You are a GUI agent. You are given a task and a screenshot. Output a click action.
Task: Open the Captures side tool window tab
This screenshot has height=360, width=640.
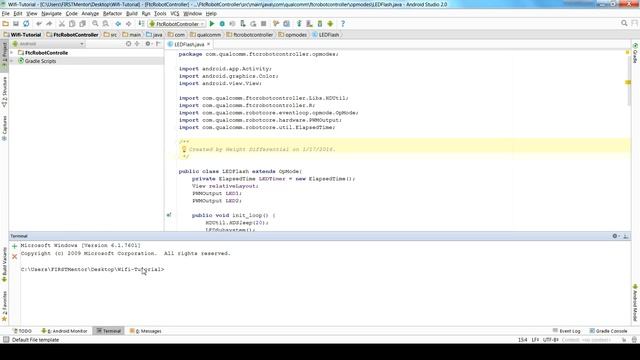pos(4,128)
